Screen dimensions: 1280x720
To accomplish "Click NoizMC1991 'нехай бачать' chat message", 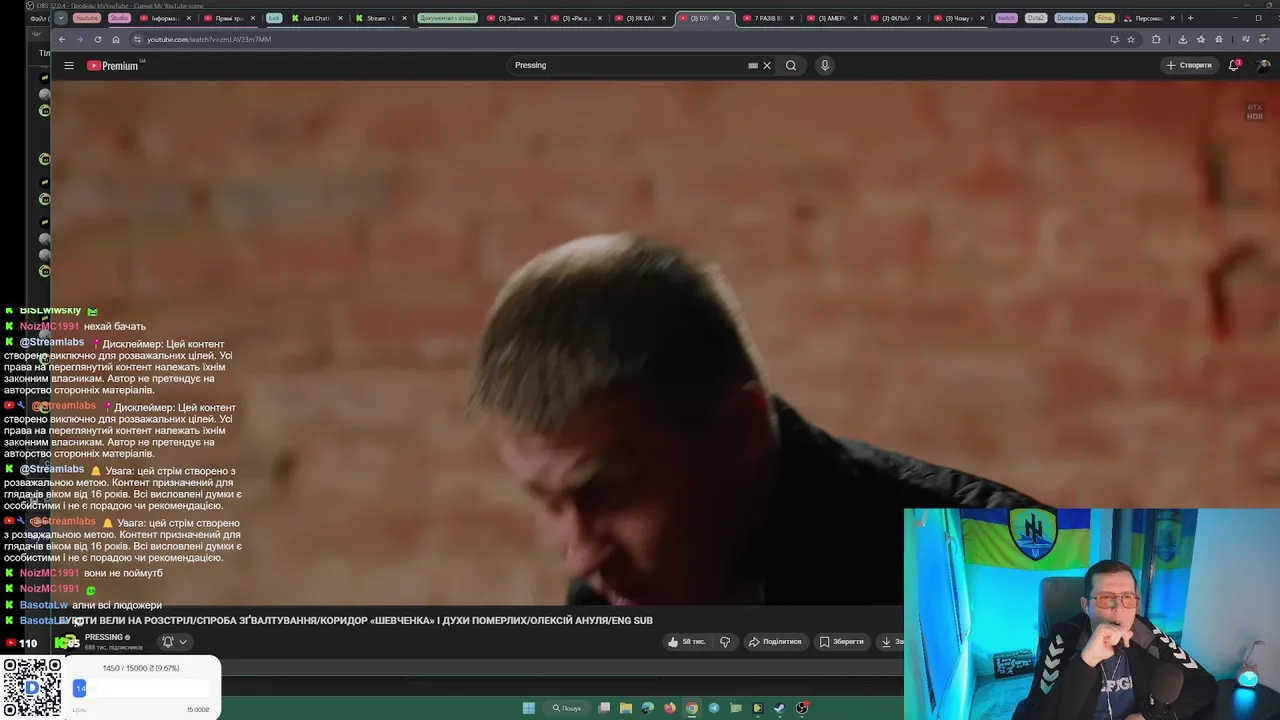I will click(83, 326).
